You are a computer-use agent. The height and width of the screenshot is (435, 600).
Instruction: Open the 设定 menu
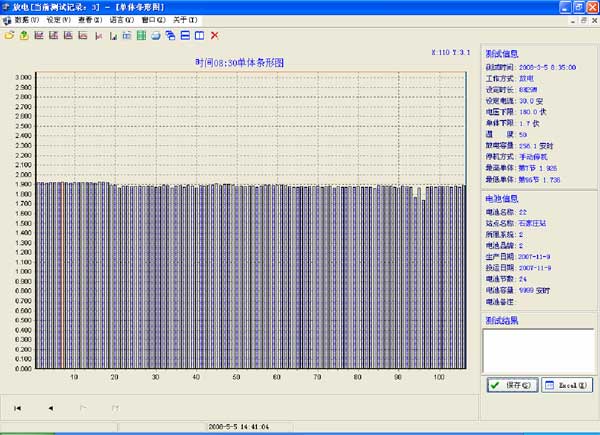pyautogui.click(x=59, y=20)
